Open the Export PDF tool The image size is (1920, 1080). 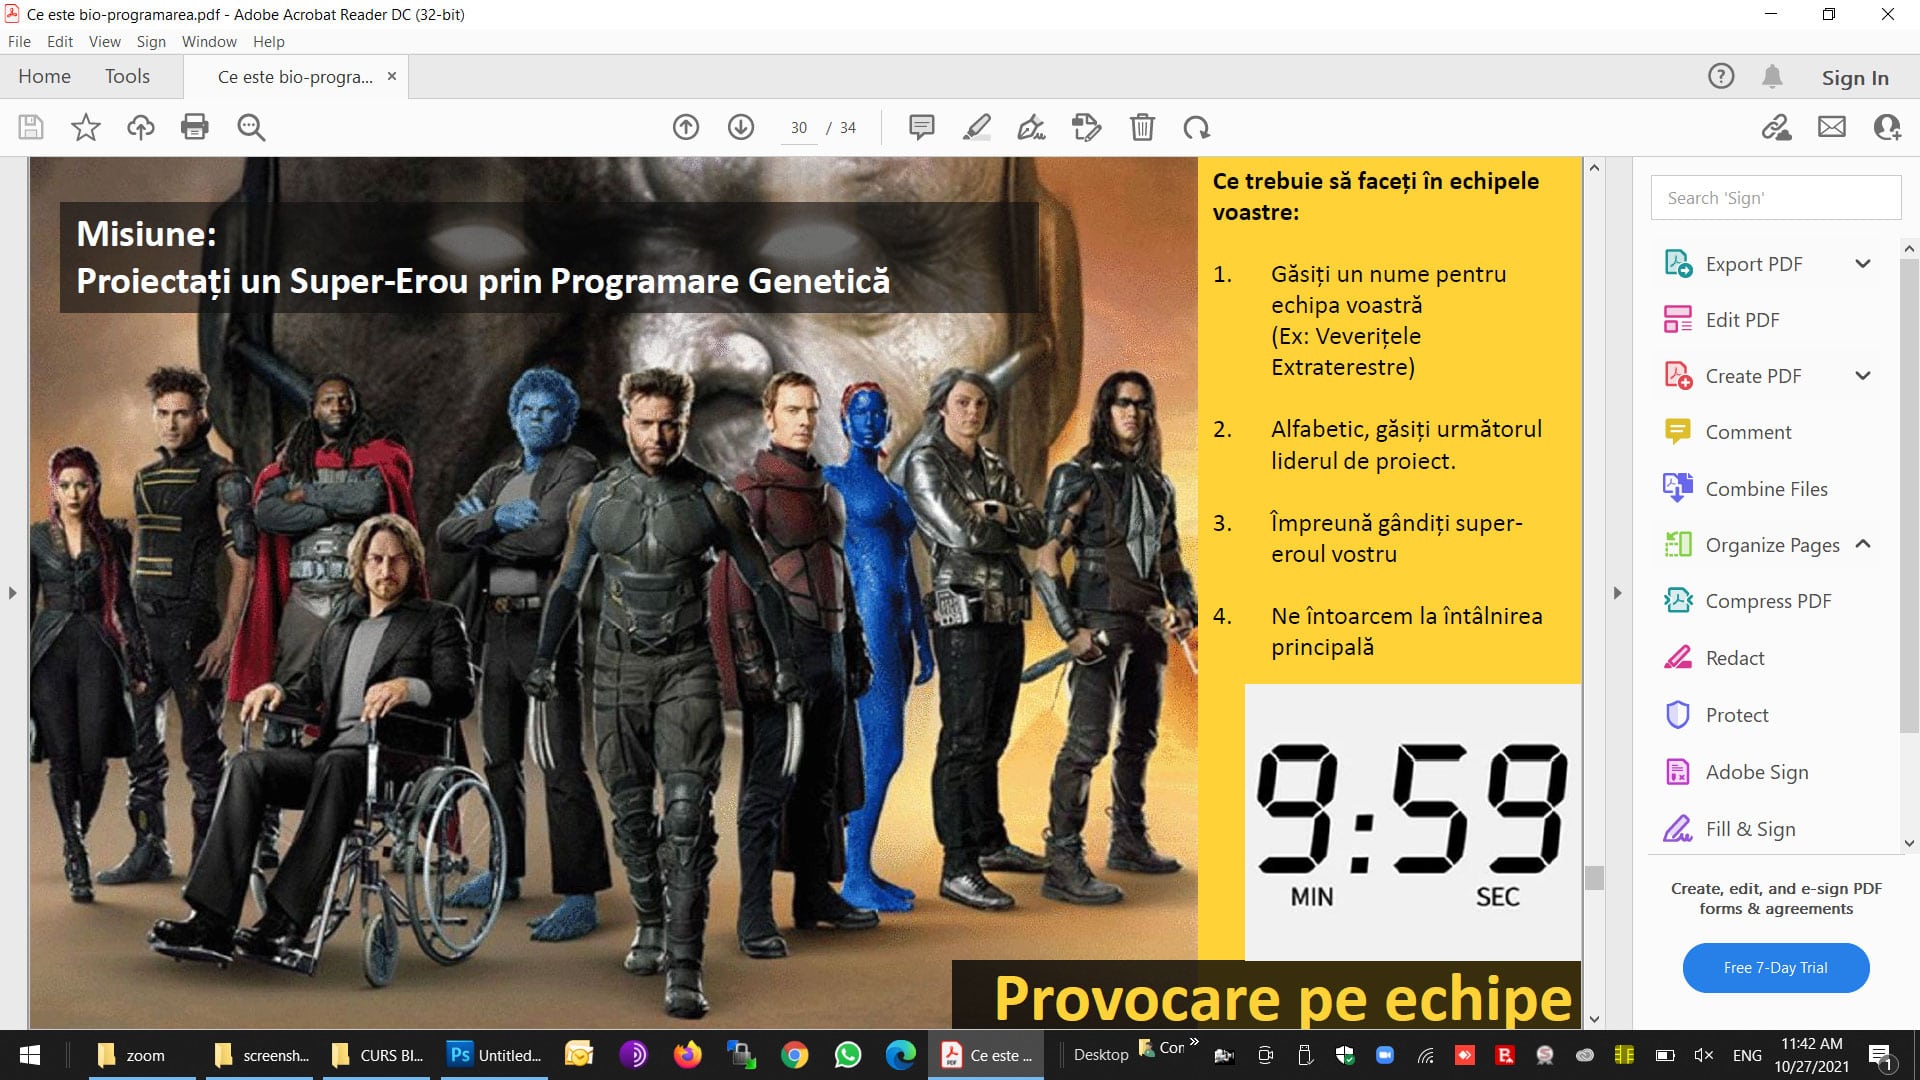click(x=1753, y=264)
